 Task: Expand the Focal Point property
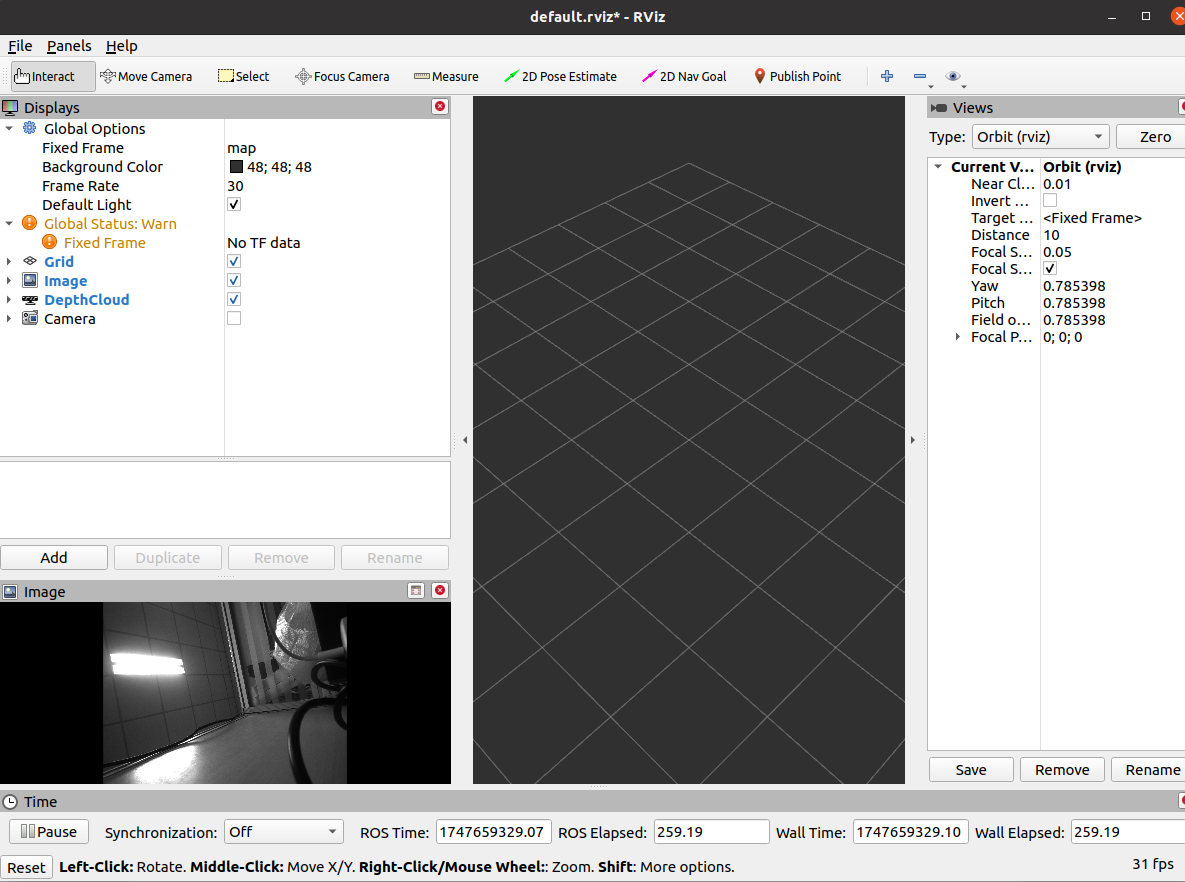[958, 337]
